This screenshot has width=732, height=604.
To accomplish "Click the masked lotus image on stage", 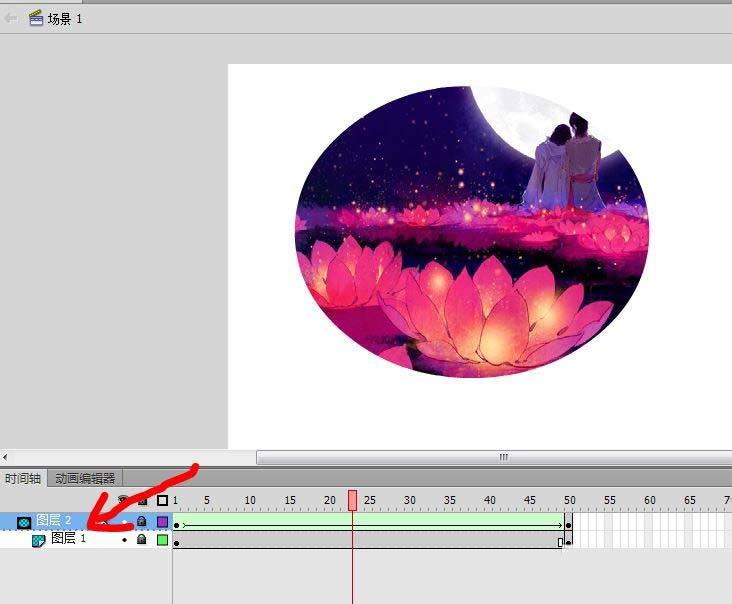I will tap(472, 231).
